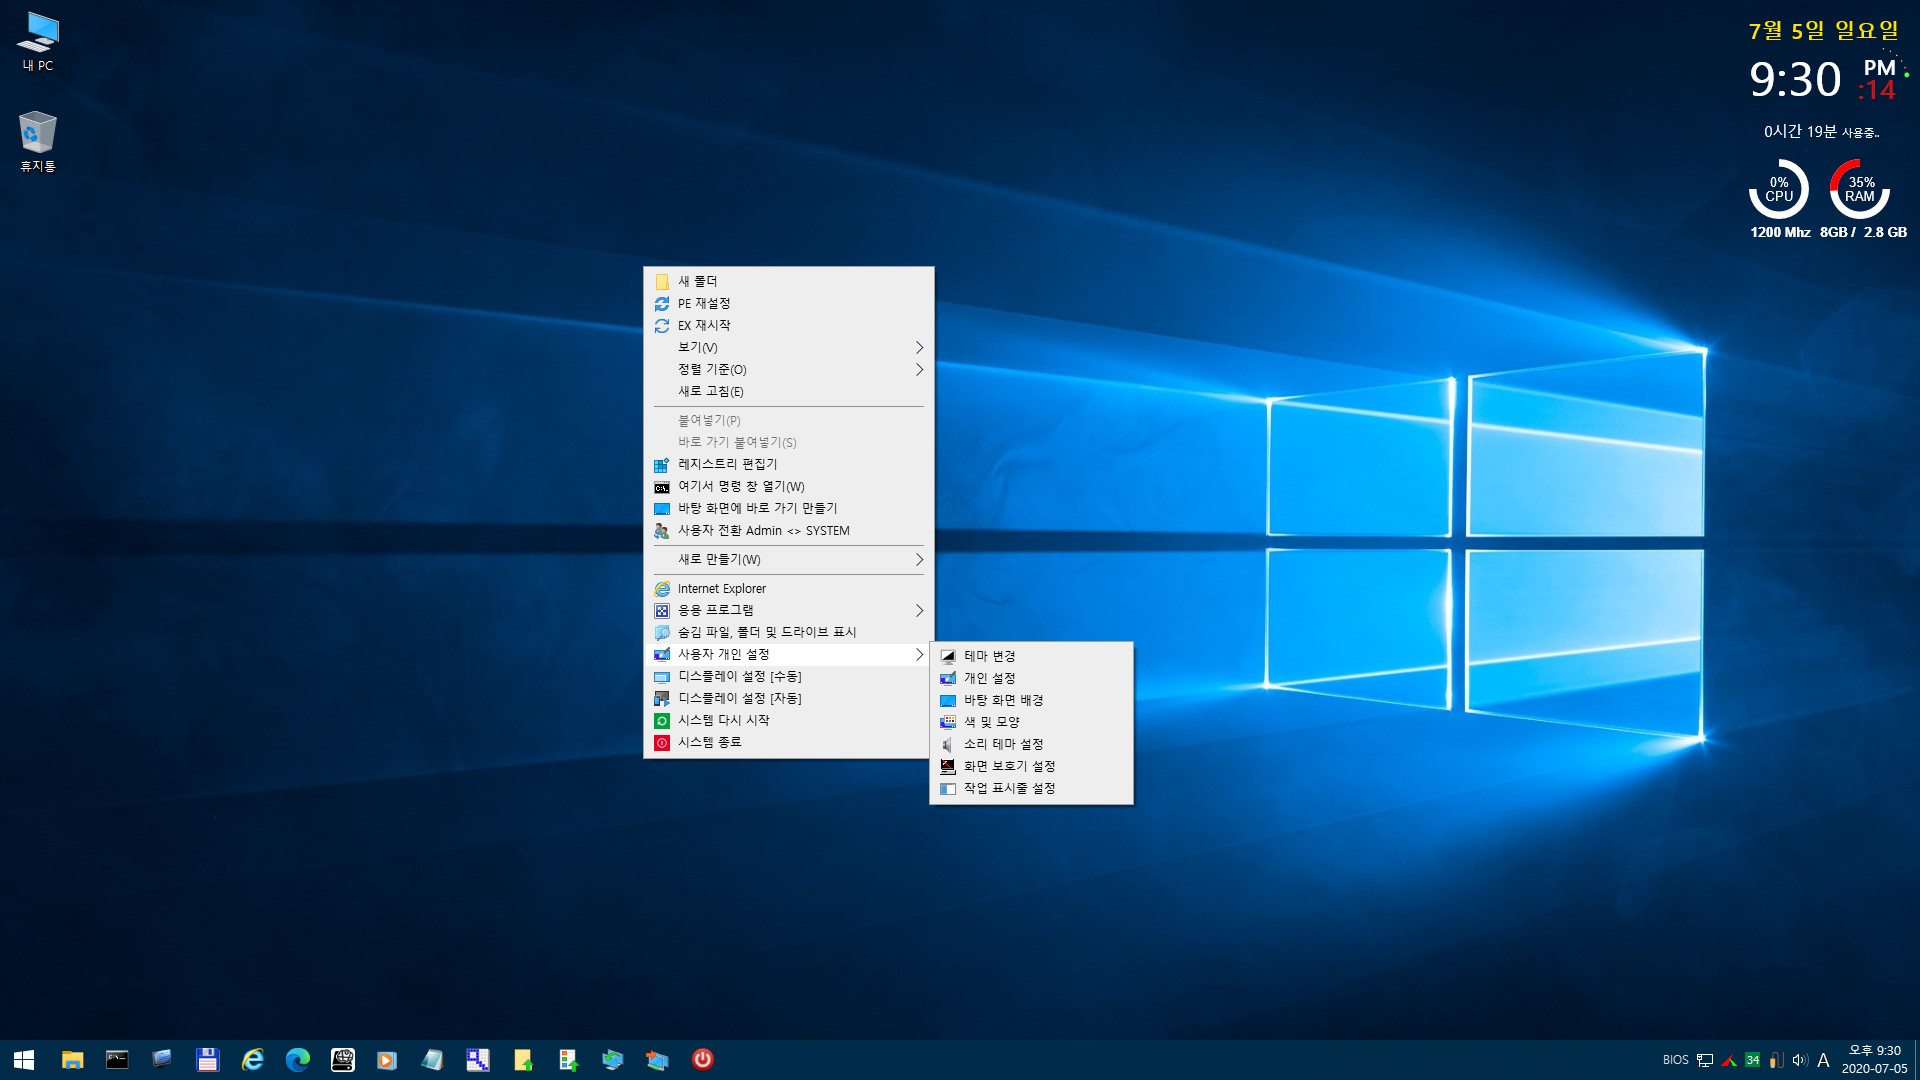Select 여기서 명령 창 열기(W)
Viewport: 1920px width, 1080px height.
(789, 486)
